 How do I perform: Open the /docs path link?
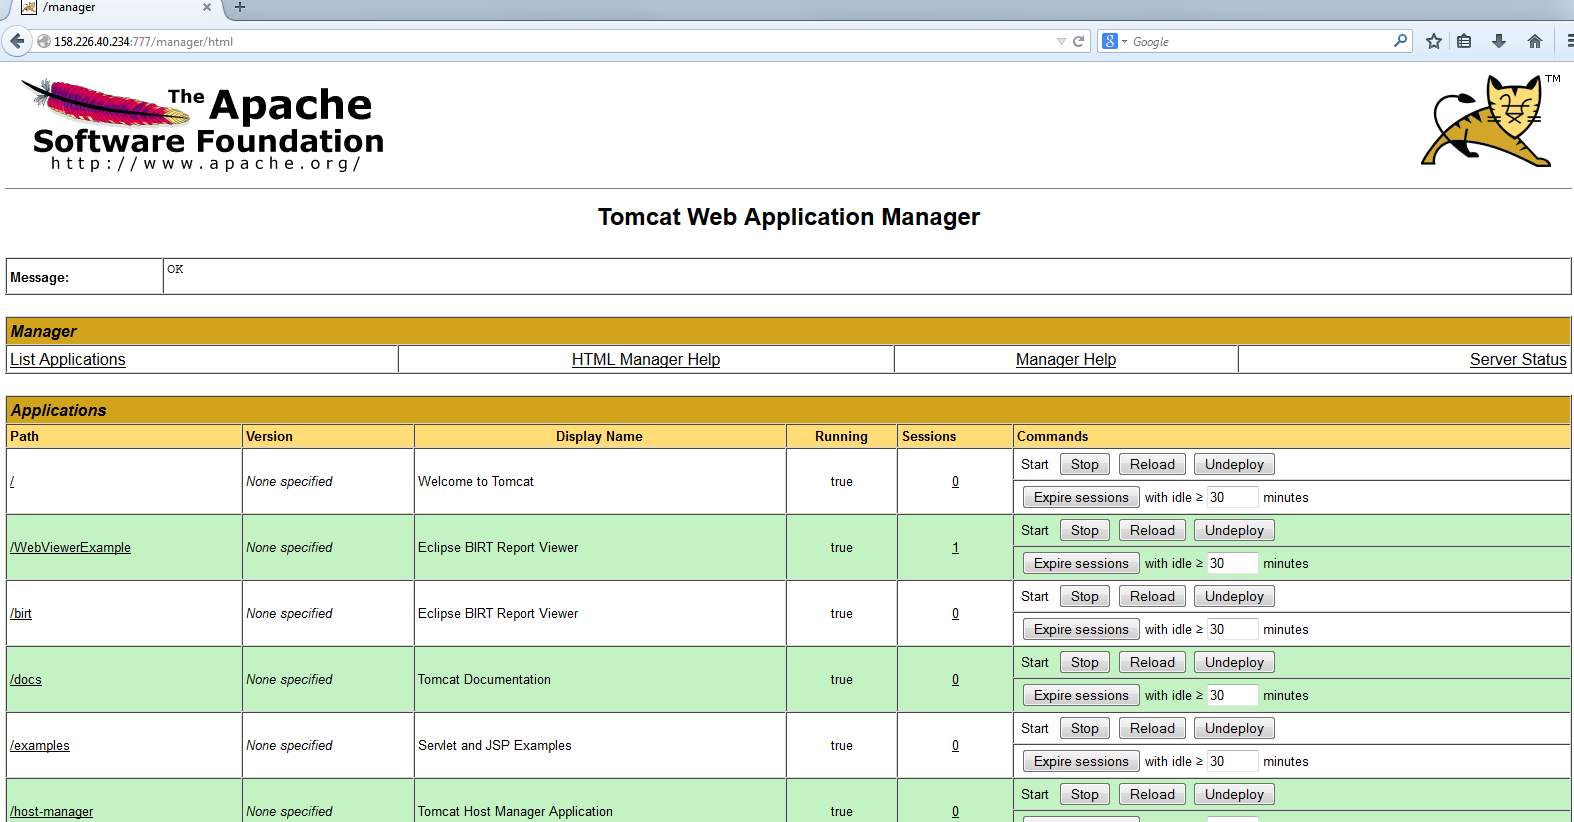coord(26,679)
